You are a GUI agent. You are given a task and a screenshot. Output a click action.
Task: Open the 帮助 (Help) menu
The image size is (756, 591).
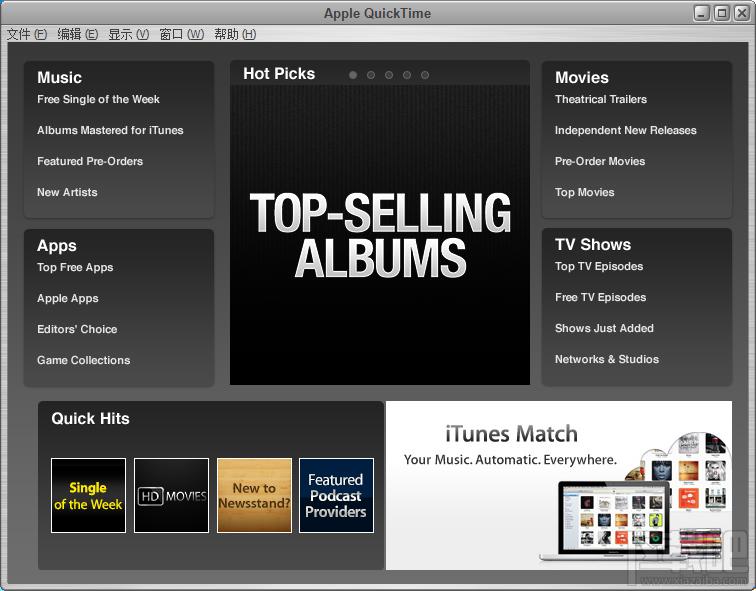[x=235, y=34]
